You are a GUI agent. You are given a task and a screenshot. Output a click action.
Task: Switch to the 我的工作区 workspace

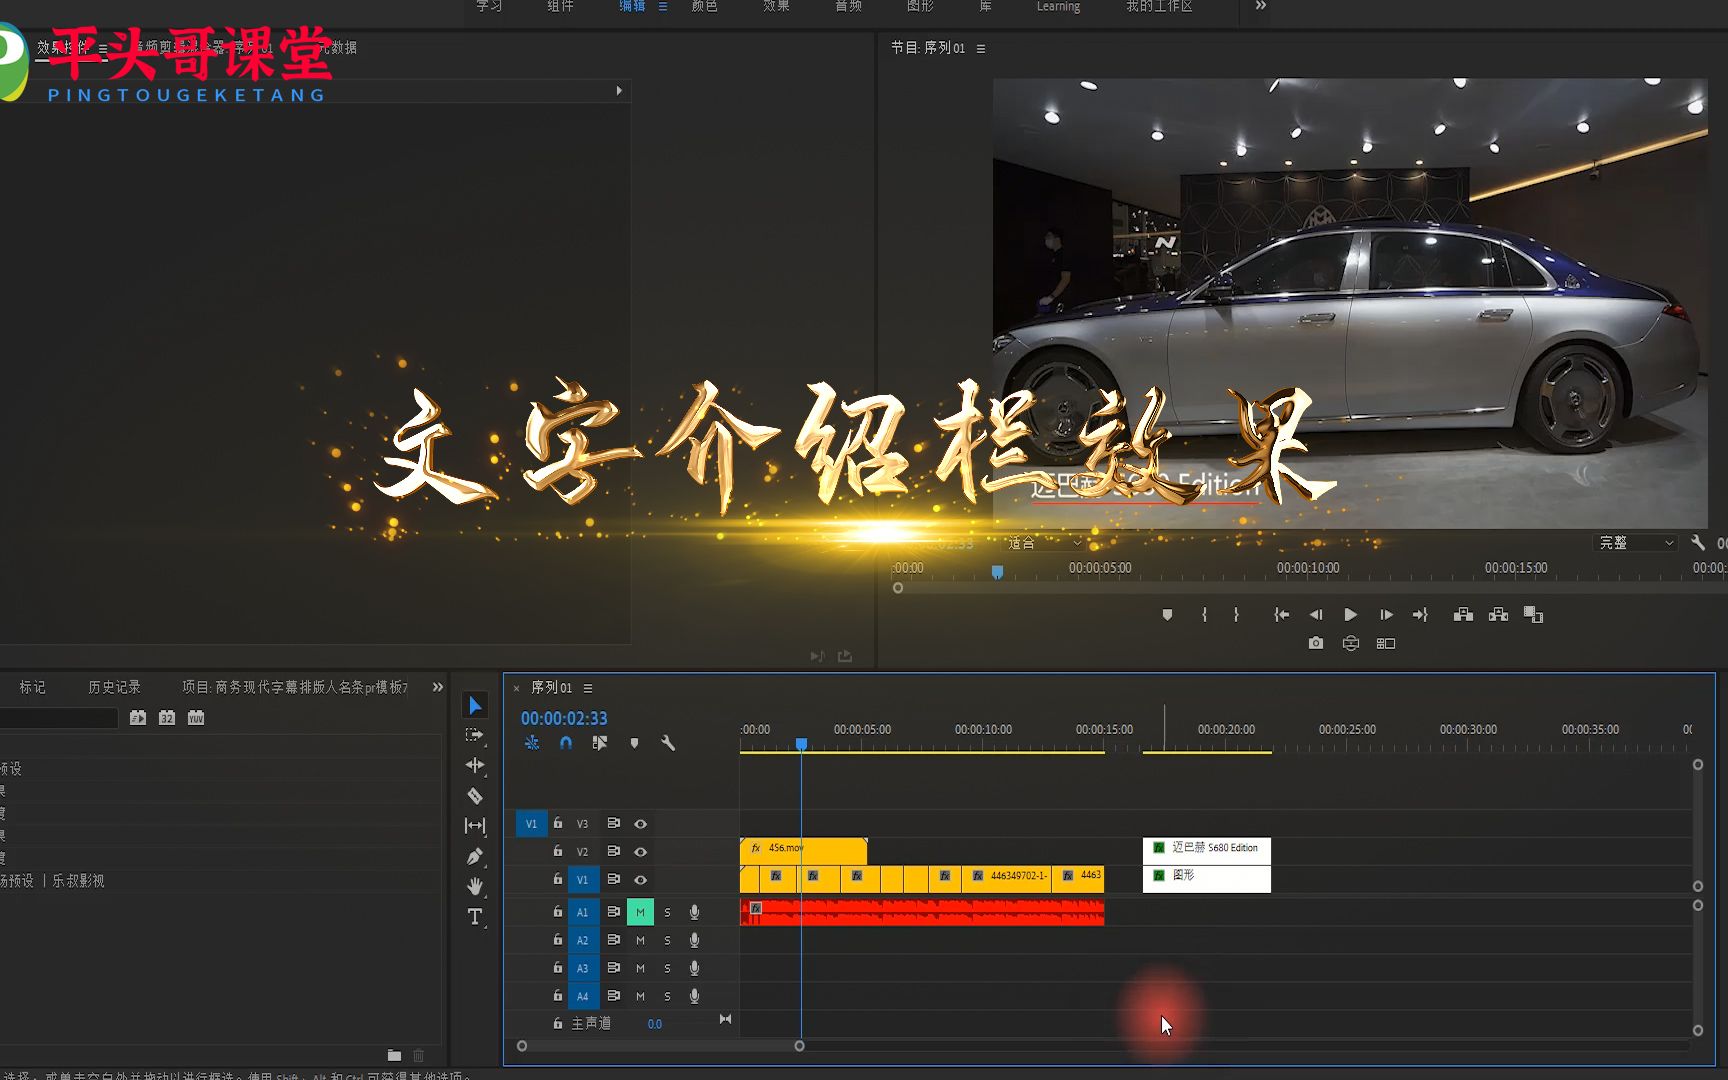coord(1159,6)
